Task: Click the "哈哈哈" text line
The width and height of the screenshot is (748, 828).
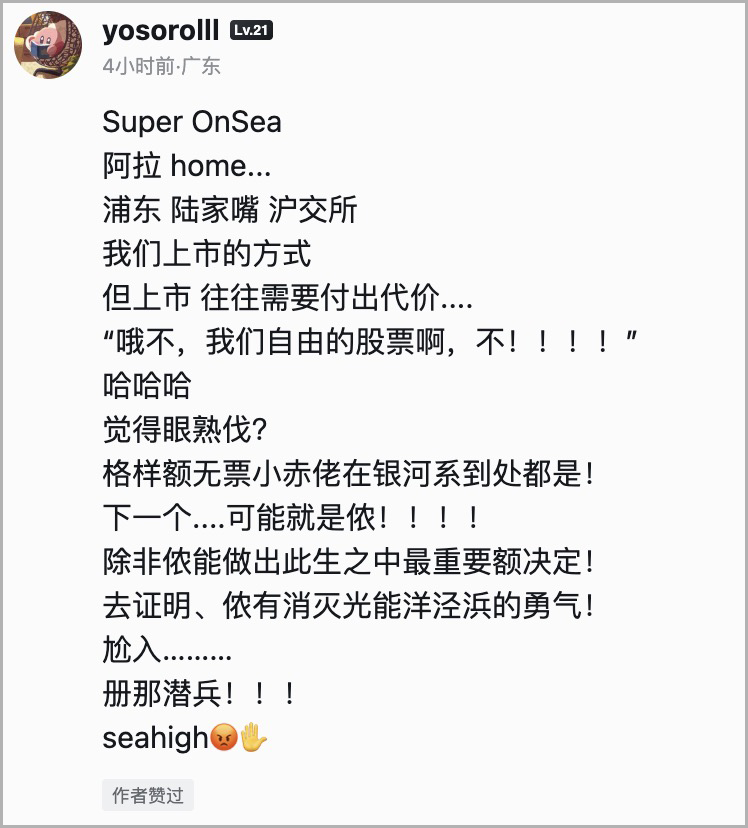Action: pos(147,386)
